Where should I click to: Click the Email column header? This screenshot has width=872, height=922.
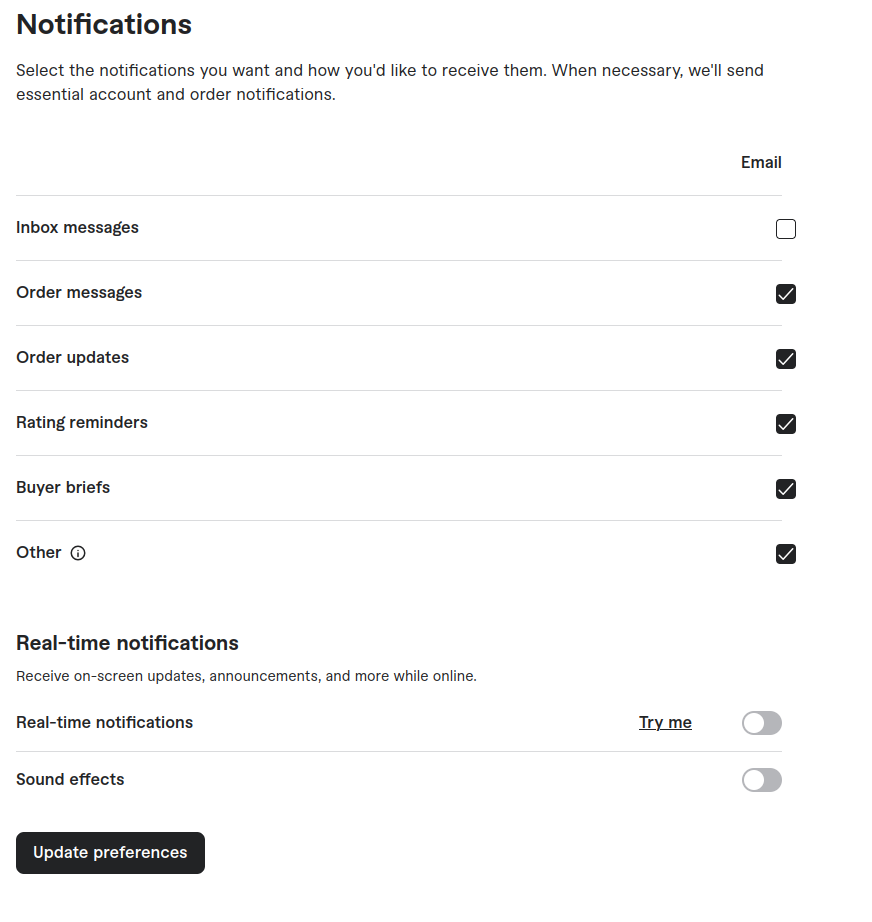(x=761, y=162)
